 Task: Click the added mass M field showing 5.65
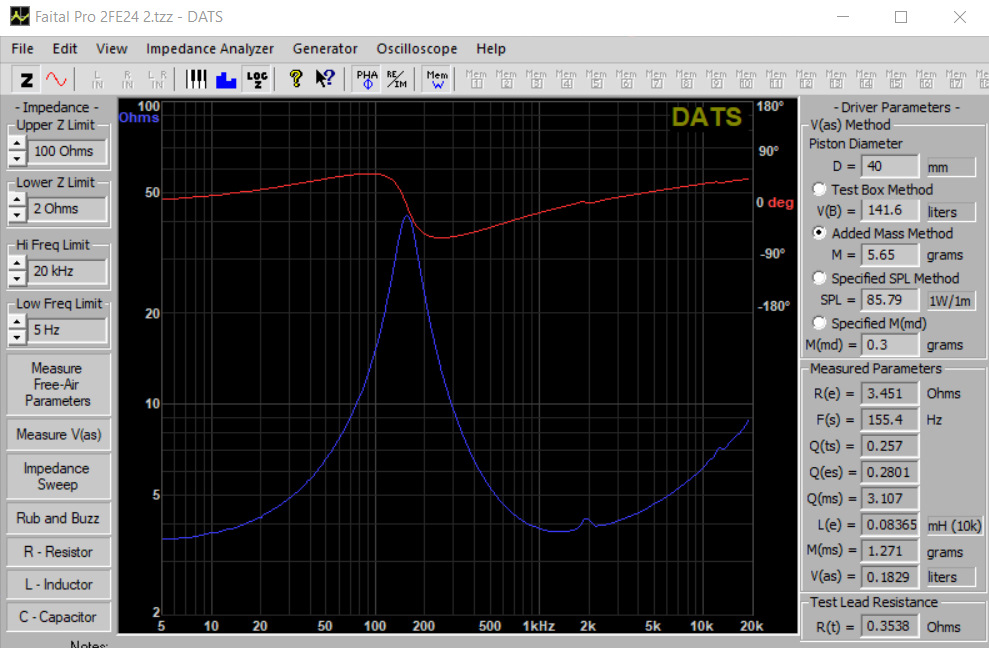[x=889, y=255]
